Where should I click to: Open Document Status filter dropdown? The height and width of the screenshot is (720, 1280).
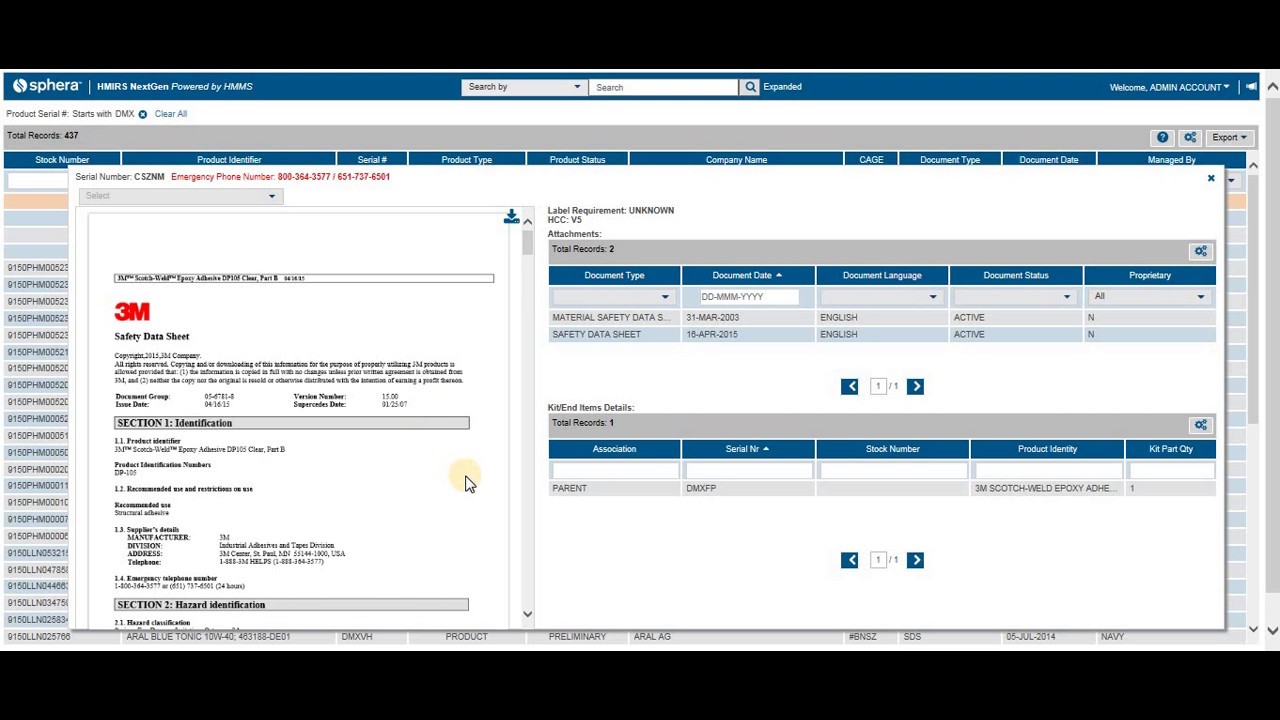click(x=1015, y=297)
